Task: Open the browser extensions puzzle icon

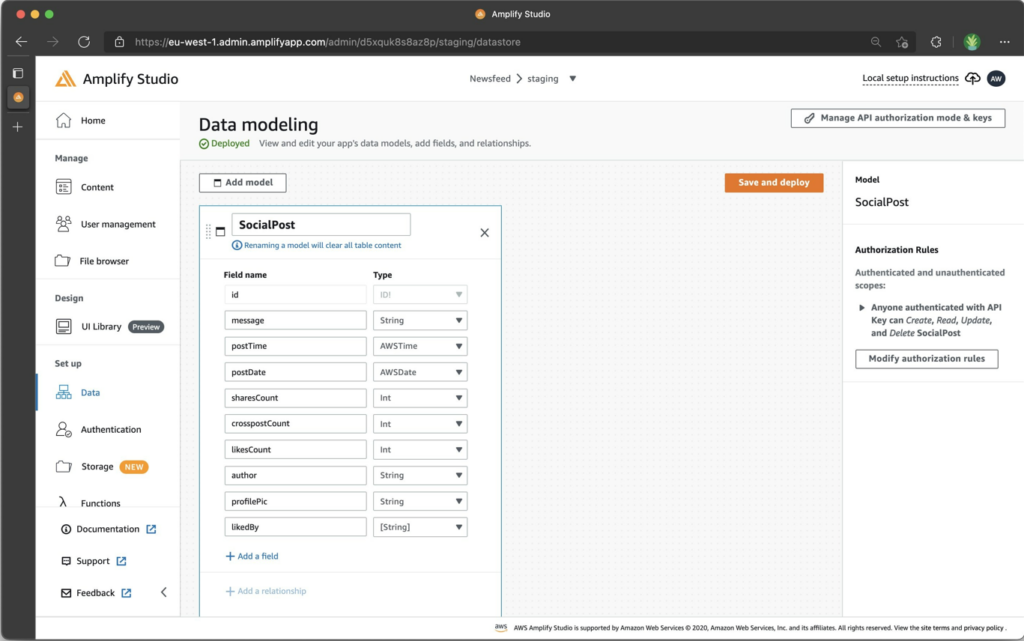Action: point(936,42)
